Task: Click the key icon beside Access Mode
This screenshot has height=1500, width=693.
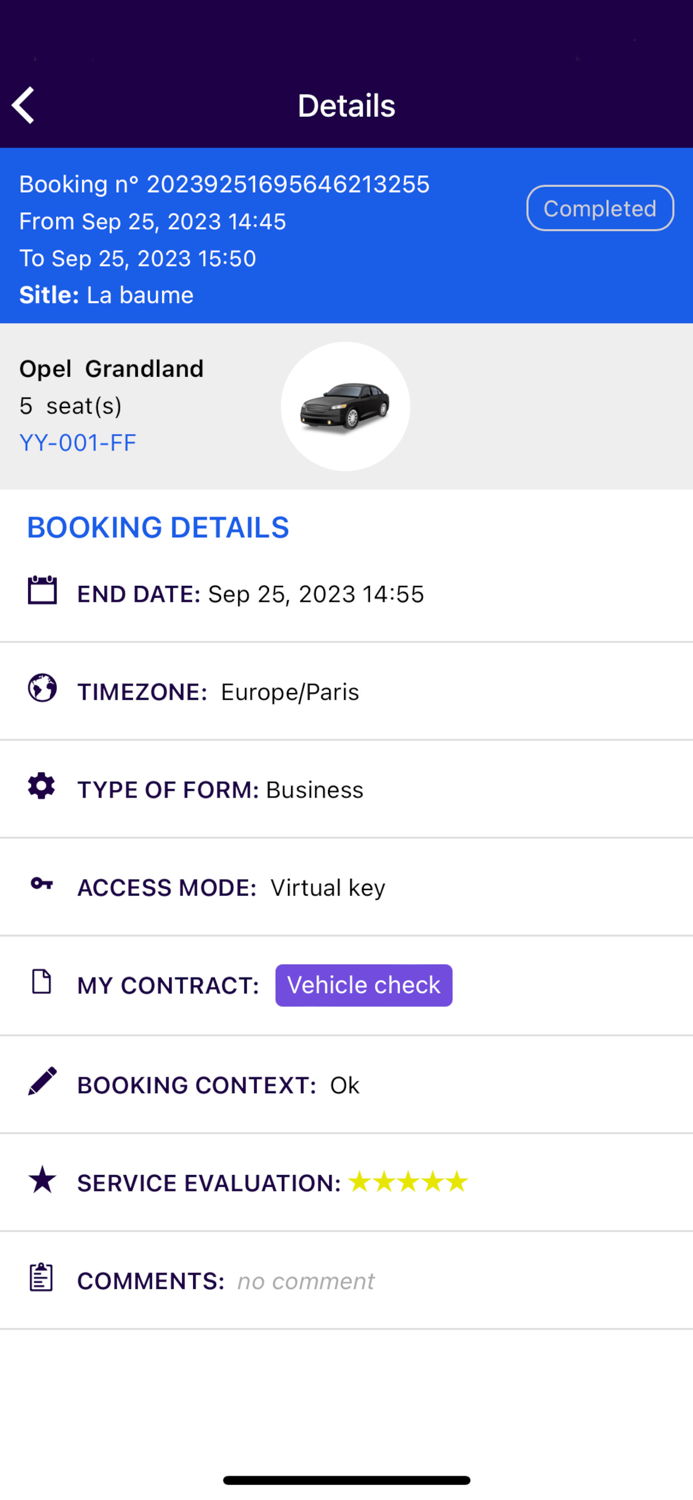Action: [42, 884]
